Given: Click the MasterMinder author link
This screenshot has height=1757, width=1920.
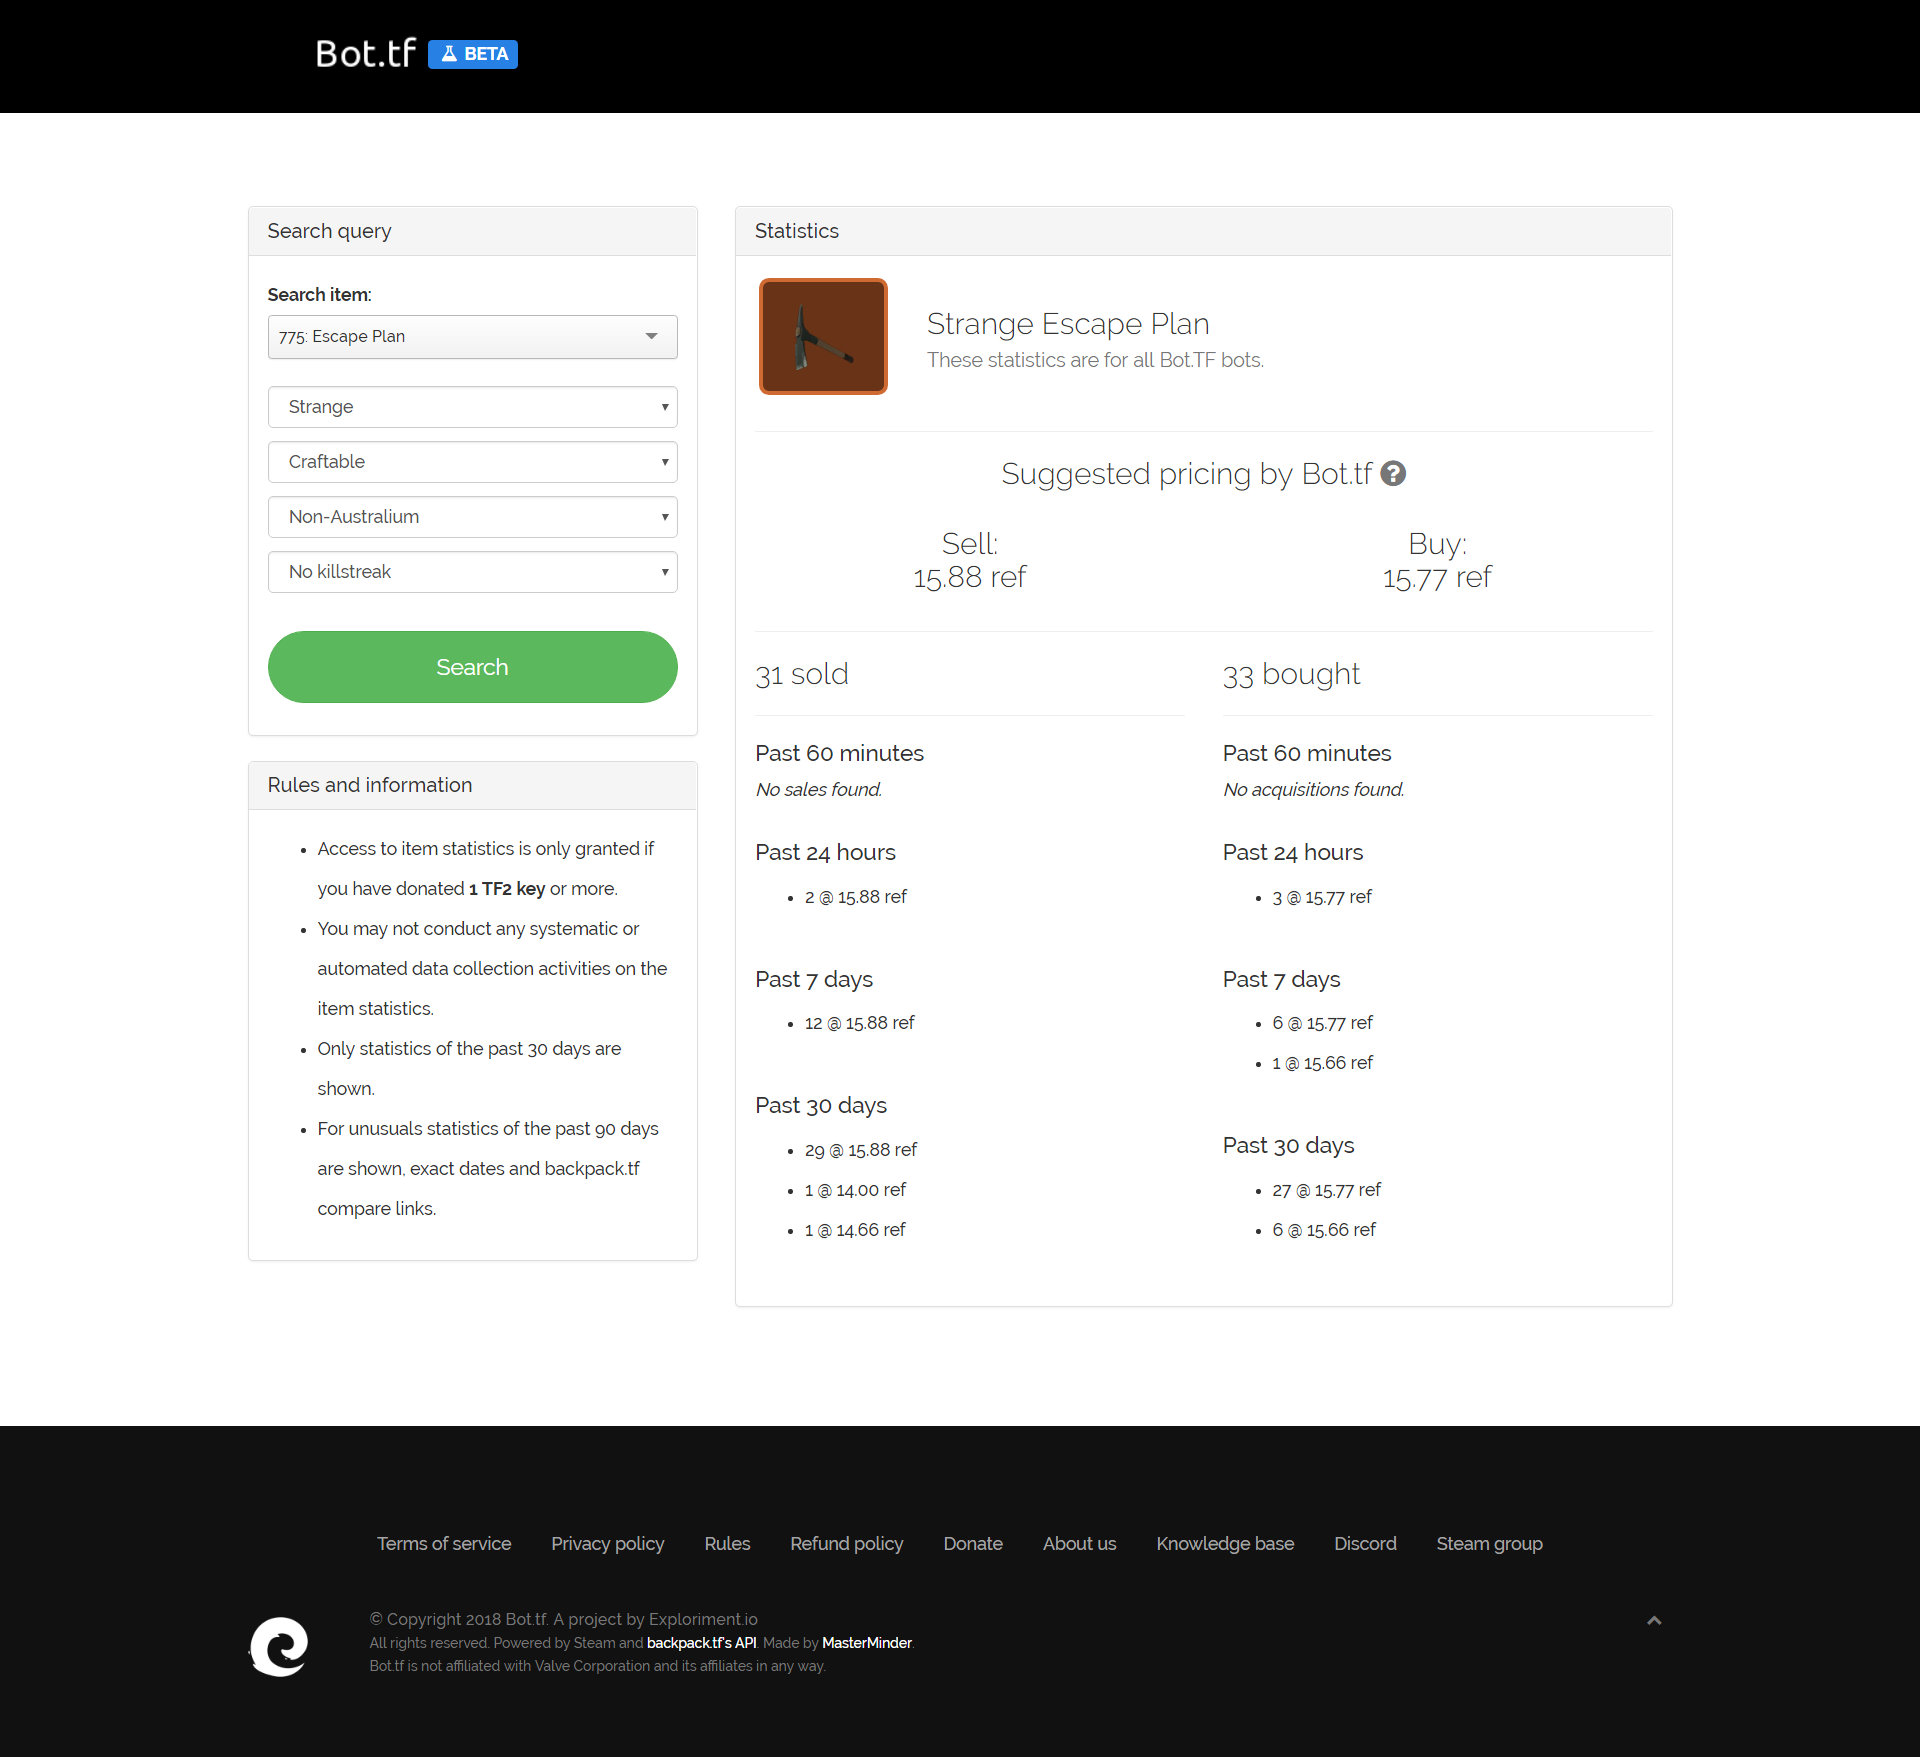Looking at the screenshot, I should (866, 1643).
